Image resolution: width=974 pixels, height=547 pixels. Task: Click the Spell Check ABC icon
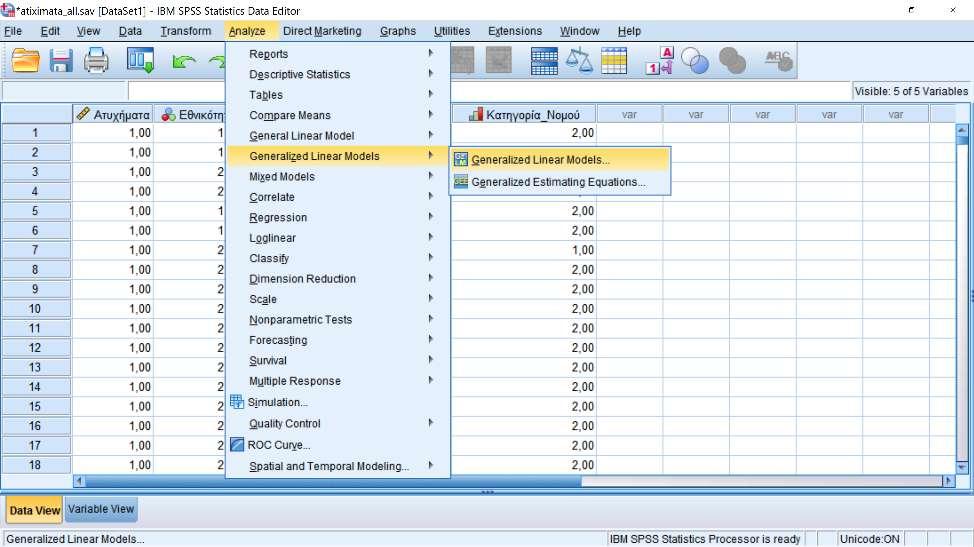pos(778,61)
